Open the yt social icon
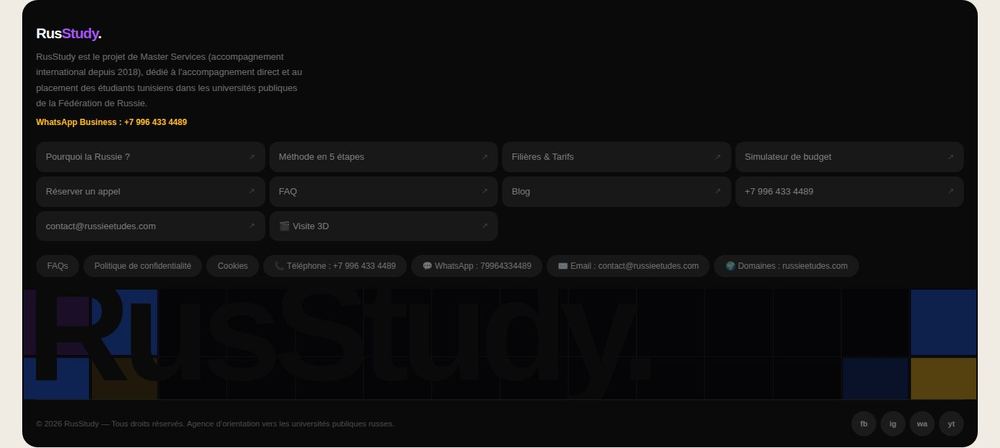 pos(952,424)
